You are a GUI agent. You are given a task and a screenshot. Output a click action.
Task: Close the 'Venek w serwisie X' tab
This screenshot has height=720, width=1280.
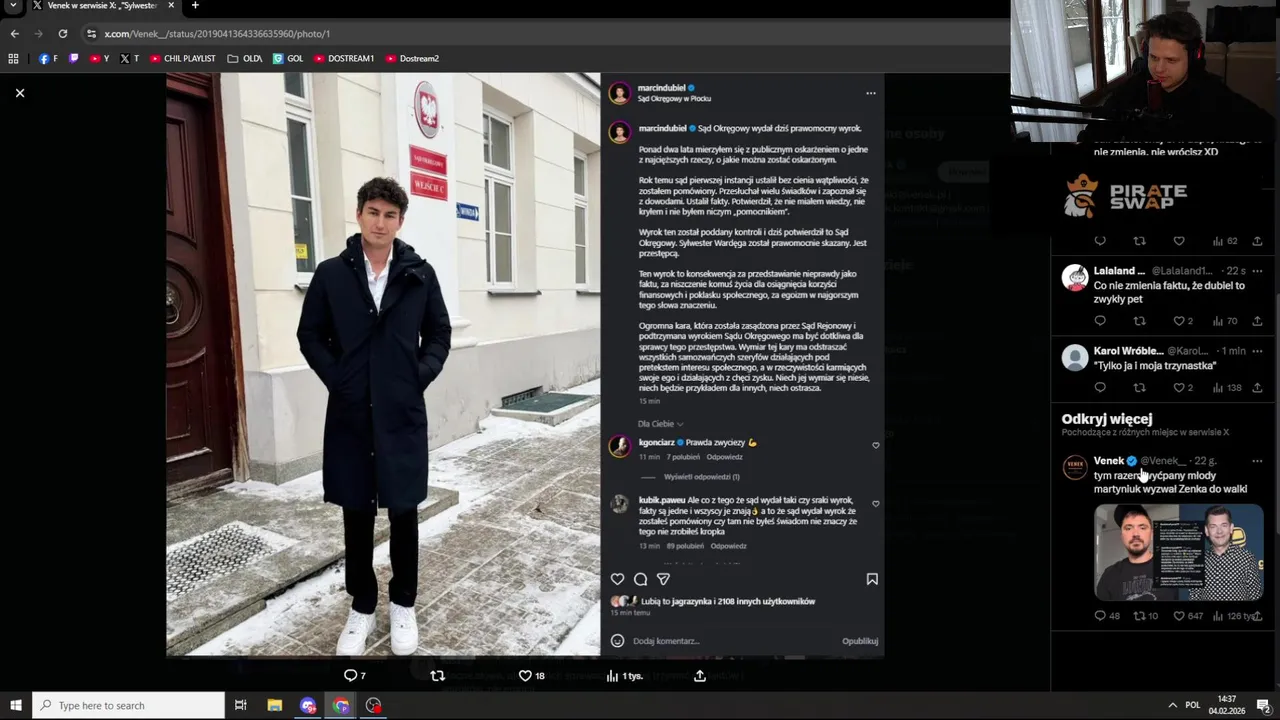[171, 5]
